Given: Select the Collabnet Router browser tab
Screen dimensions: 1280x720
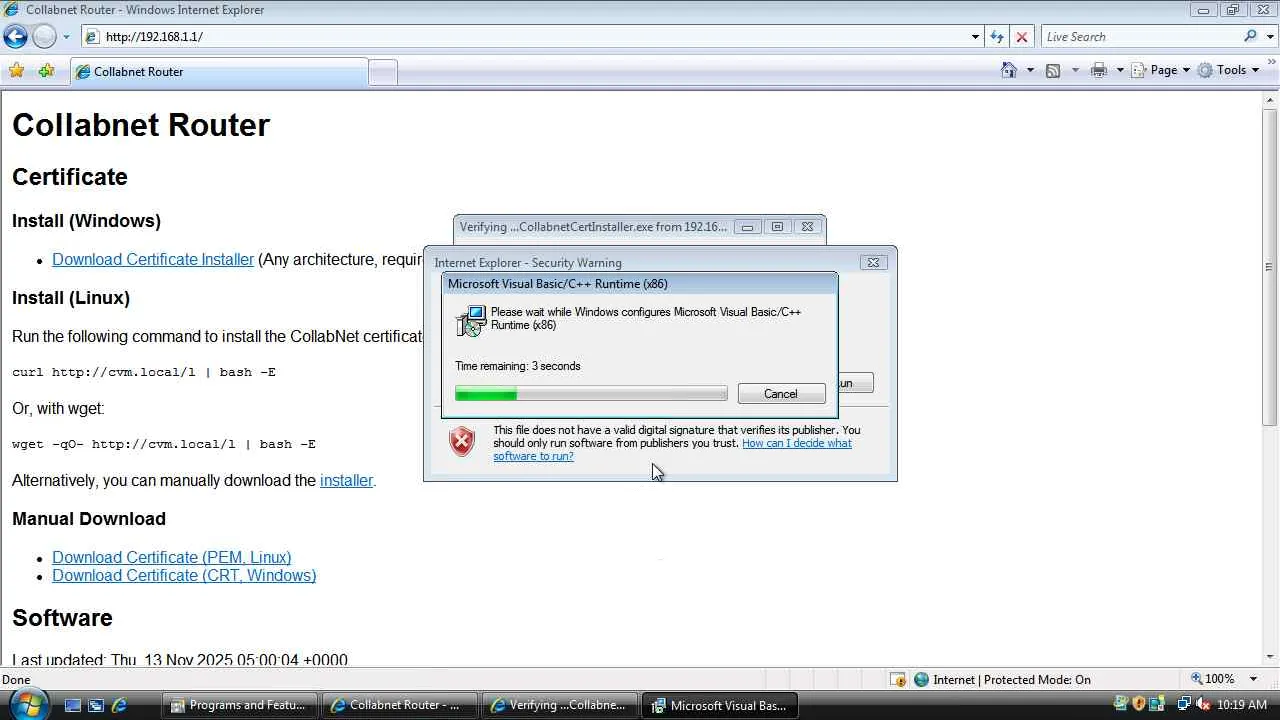Looking at the screenshot, I should 219,71.
